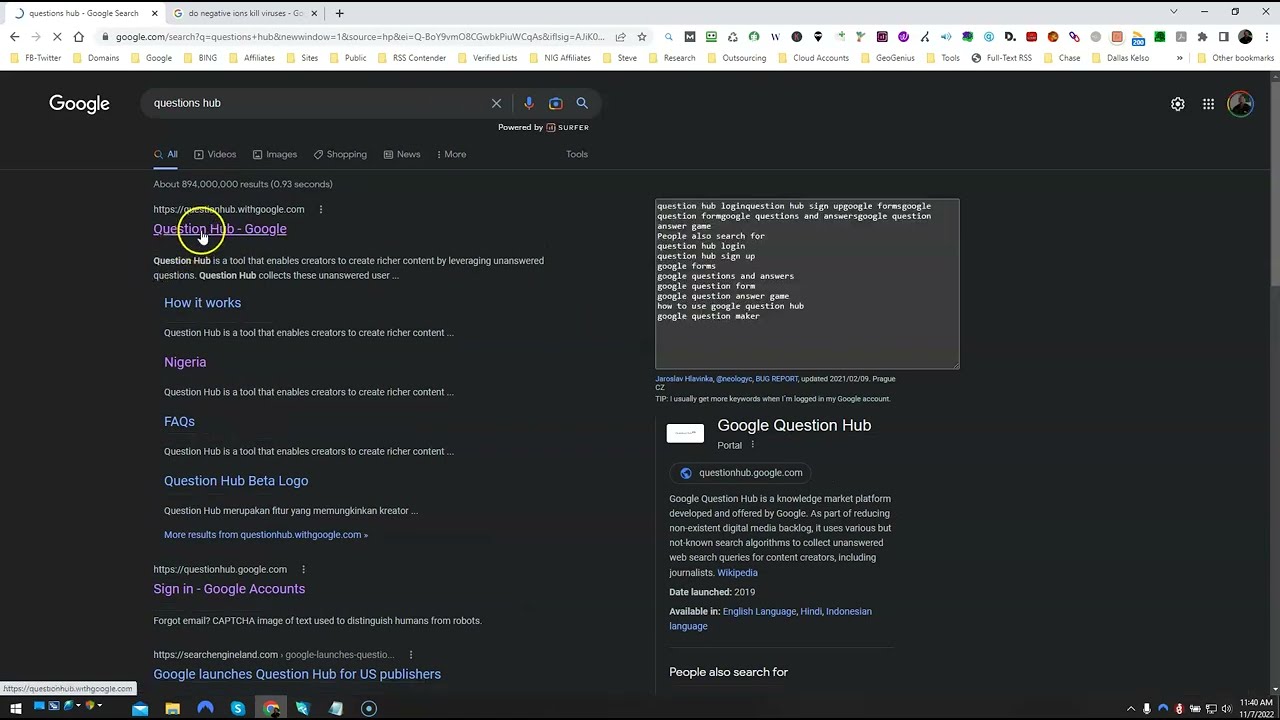Open the How it works sitelink
Screen dimensions: 1280x720
click(x=203, y=303)
